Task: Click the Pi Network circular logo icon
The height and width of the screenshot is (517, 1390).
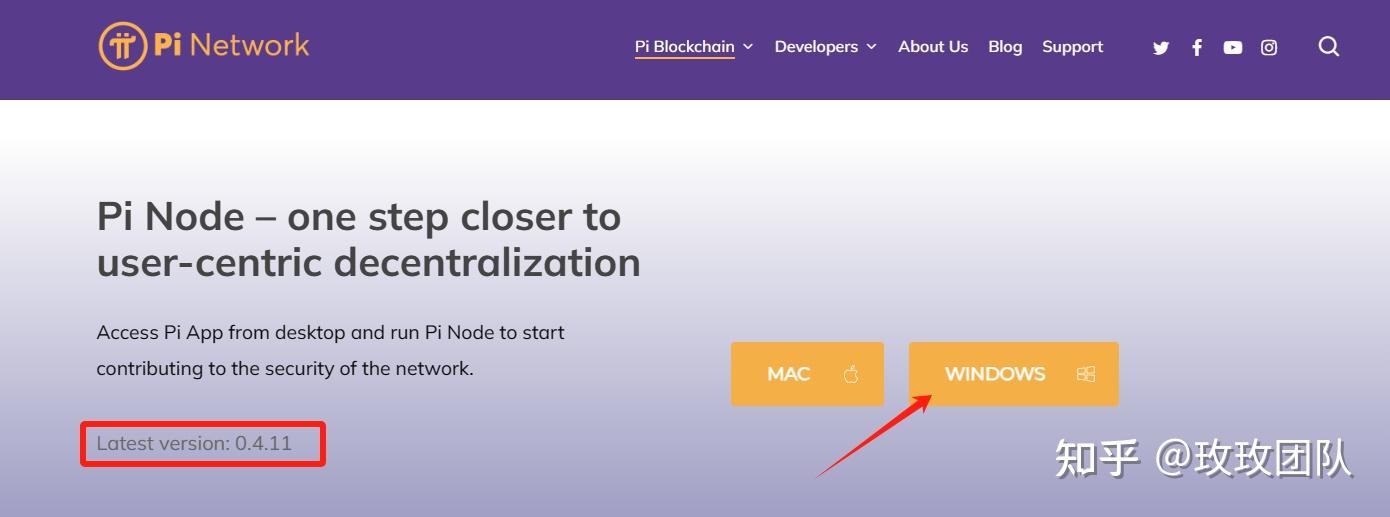Action: (123, 46)
